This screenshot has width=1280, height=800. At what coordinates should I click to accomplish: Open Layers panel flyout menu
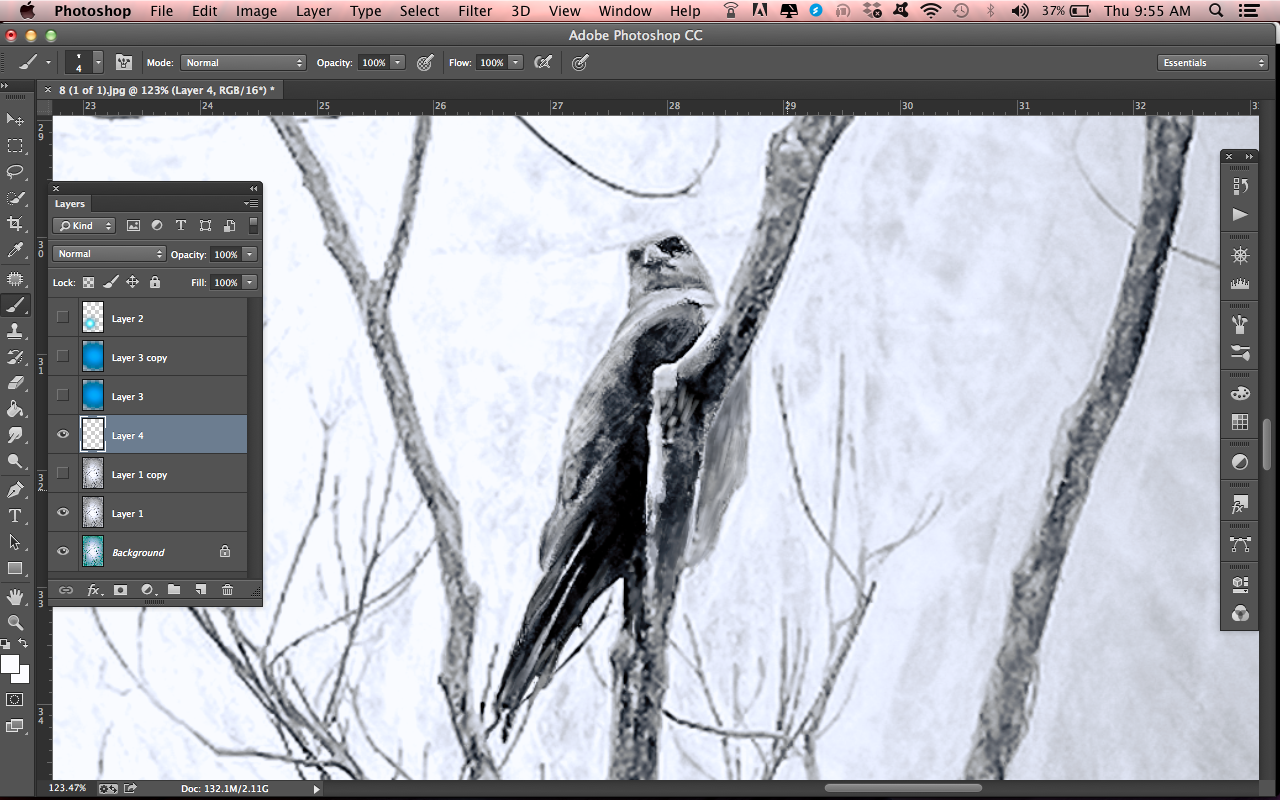251,203
